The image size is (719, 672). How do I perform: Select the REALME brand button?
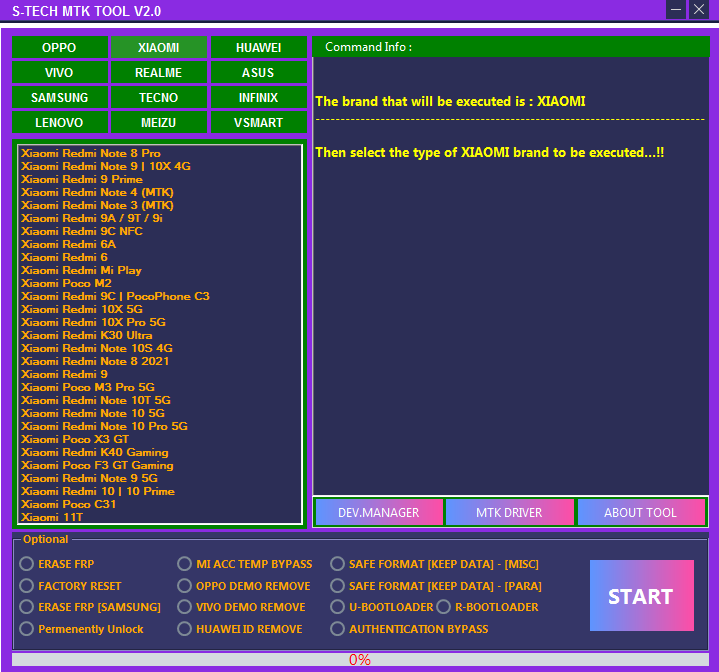(x=159, y=72)
